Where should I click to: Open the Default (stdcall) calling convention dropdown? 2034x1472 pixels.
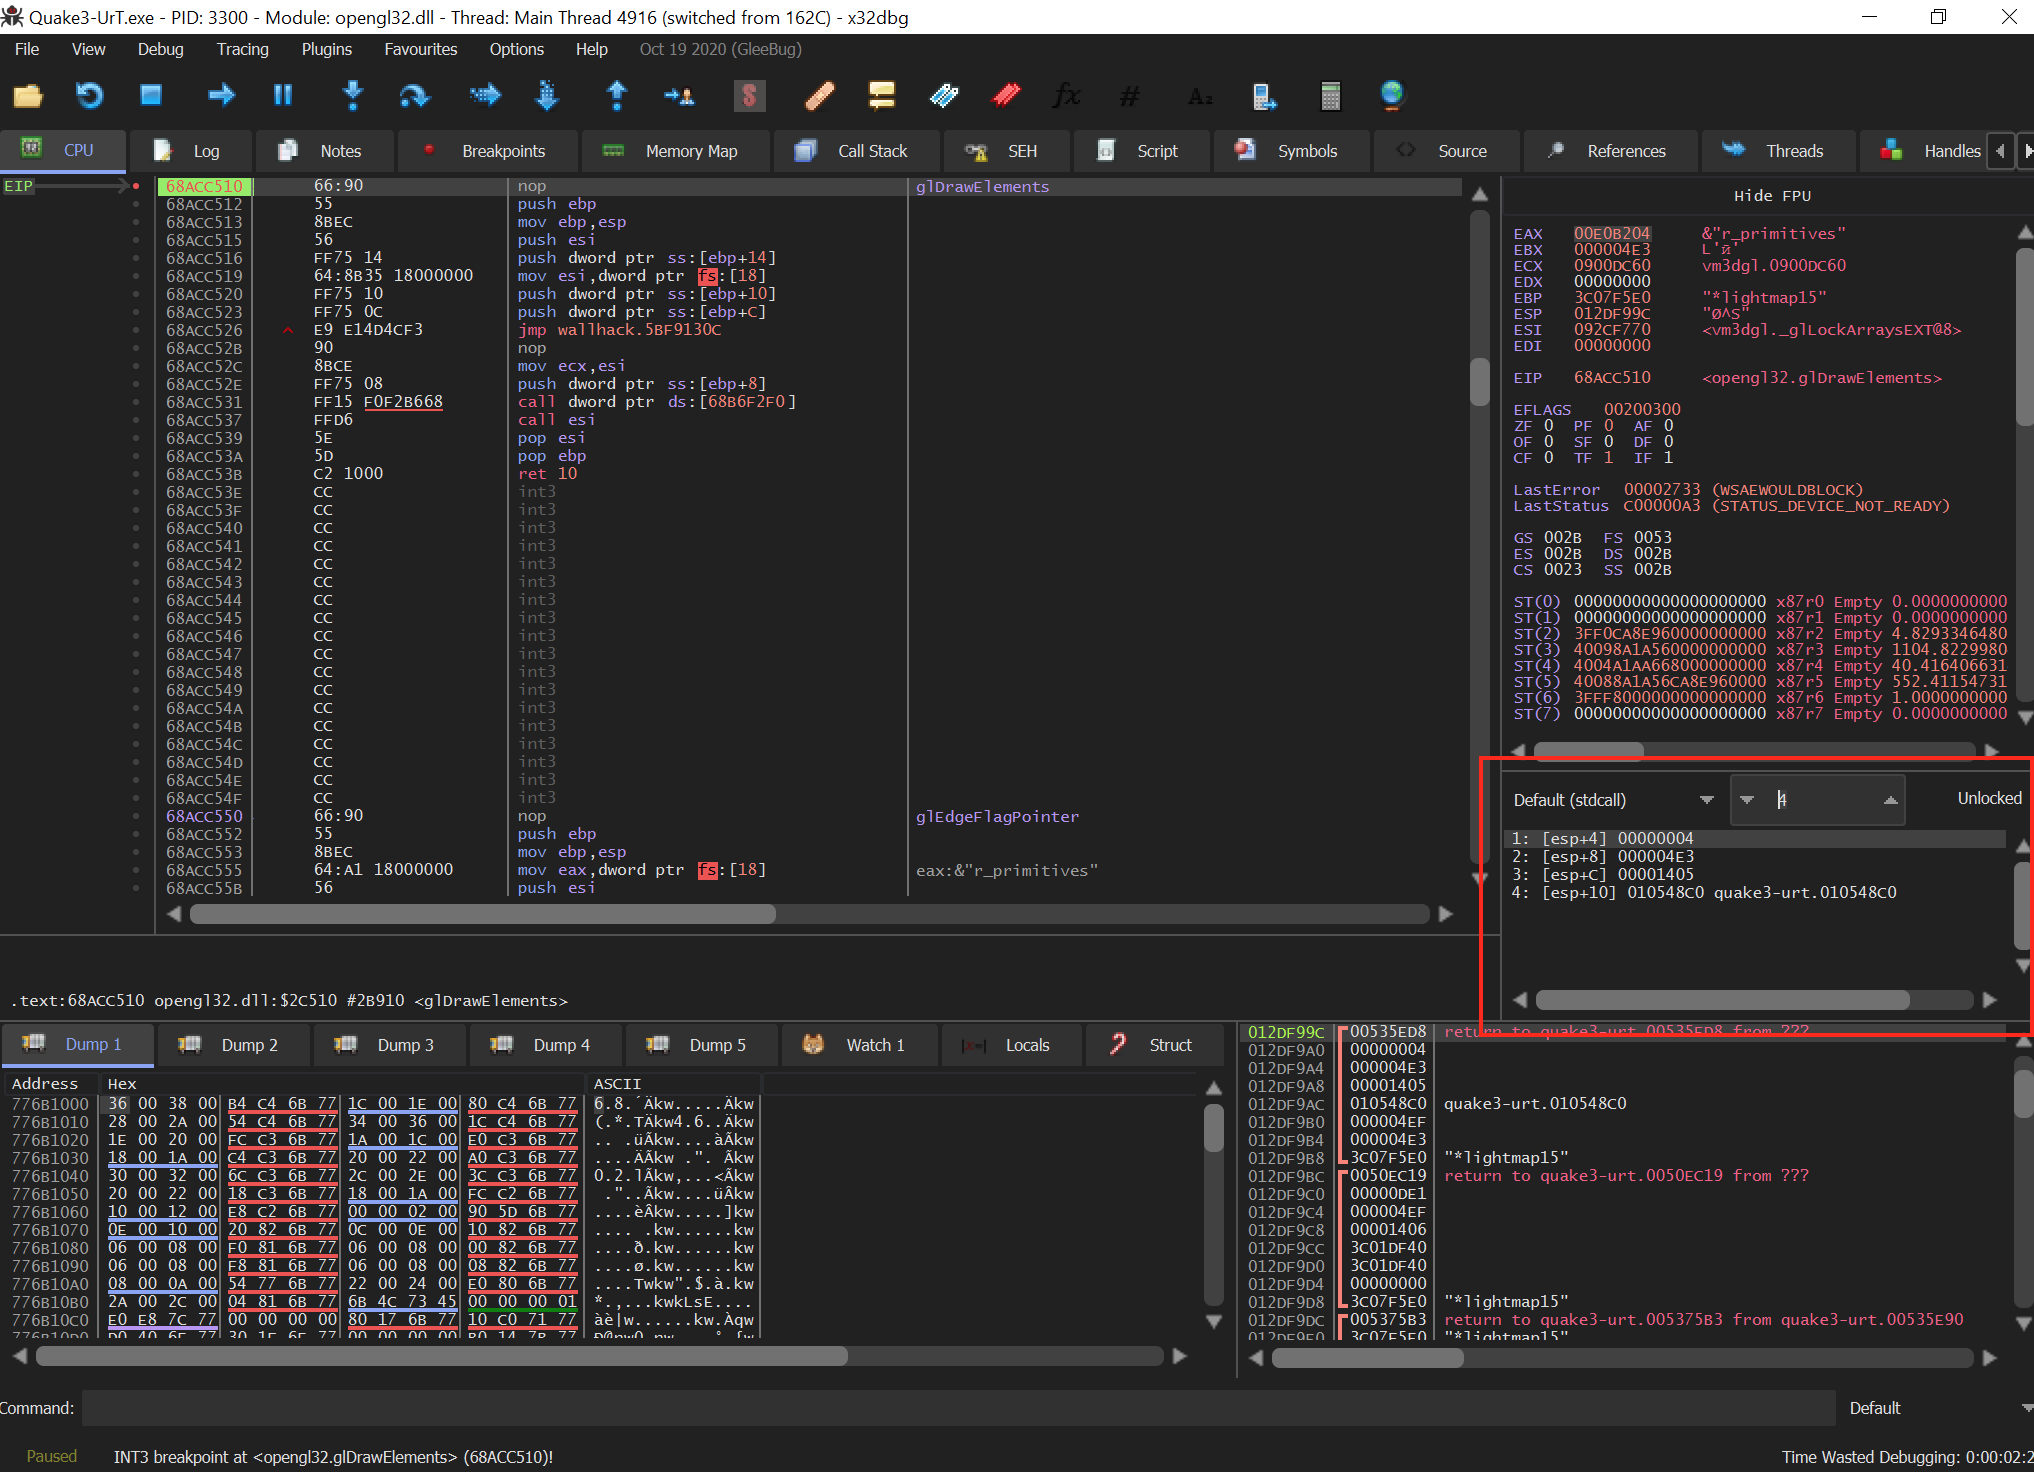pos(1613,800)
